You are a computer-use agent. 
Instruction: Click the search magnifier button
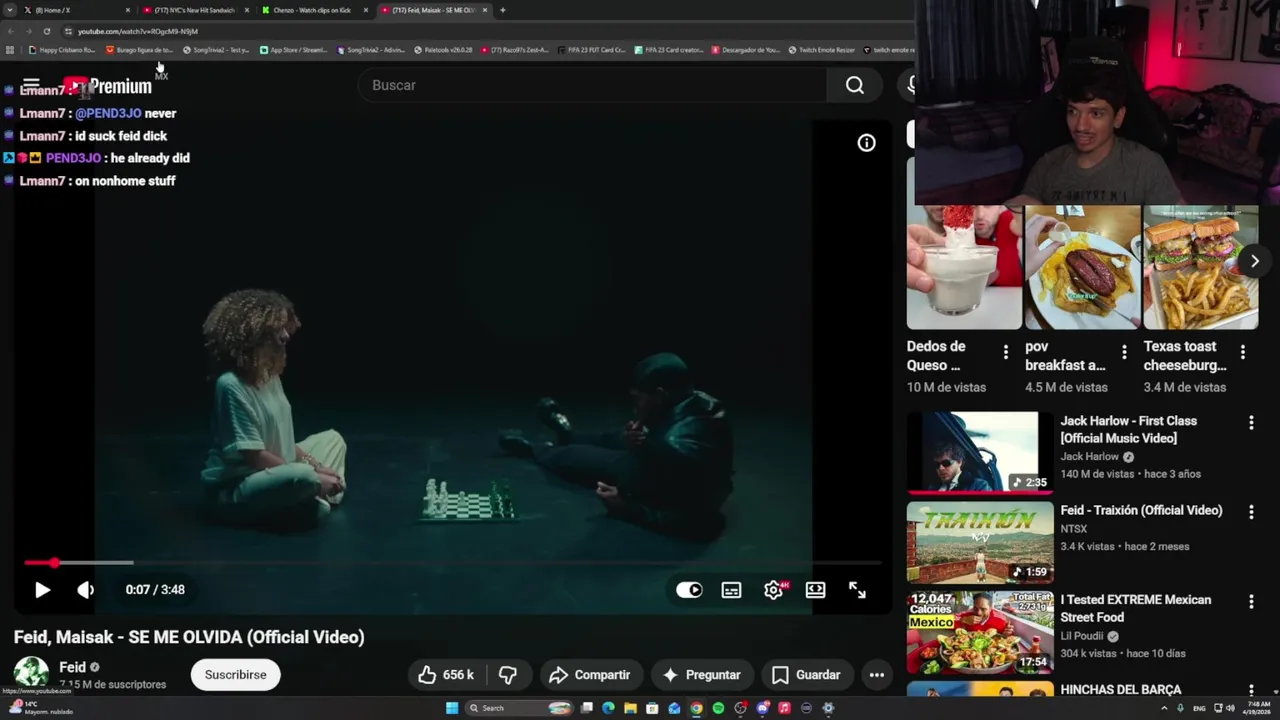click(855, 85)
